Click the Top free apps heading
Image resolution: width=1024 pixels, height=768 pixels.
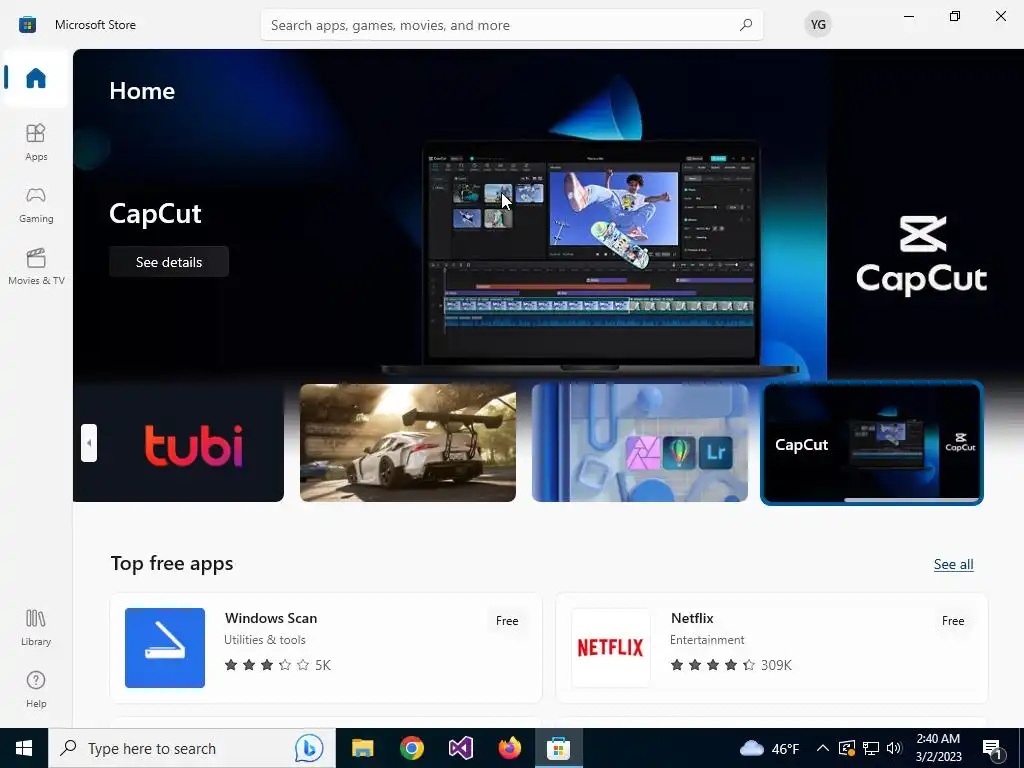(x=172, y=564)
